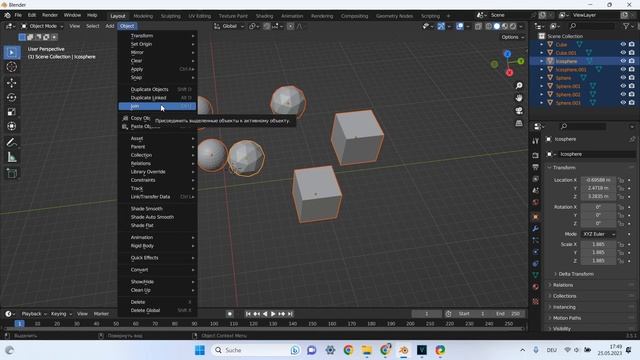Viewport: 640px width, 360px height.
Task: Click the red X axis gizmo
Action: (509, 73)
